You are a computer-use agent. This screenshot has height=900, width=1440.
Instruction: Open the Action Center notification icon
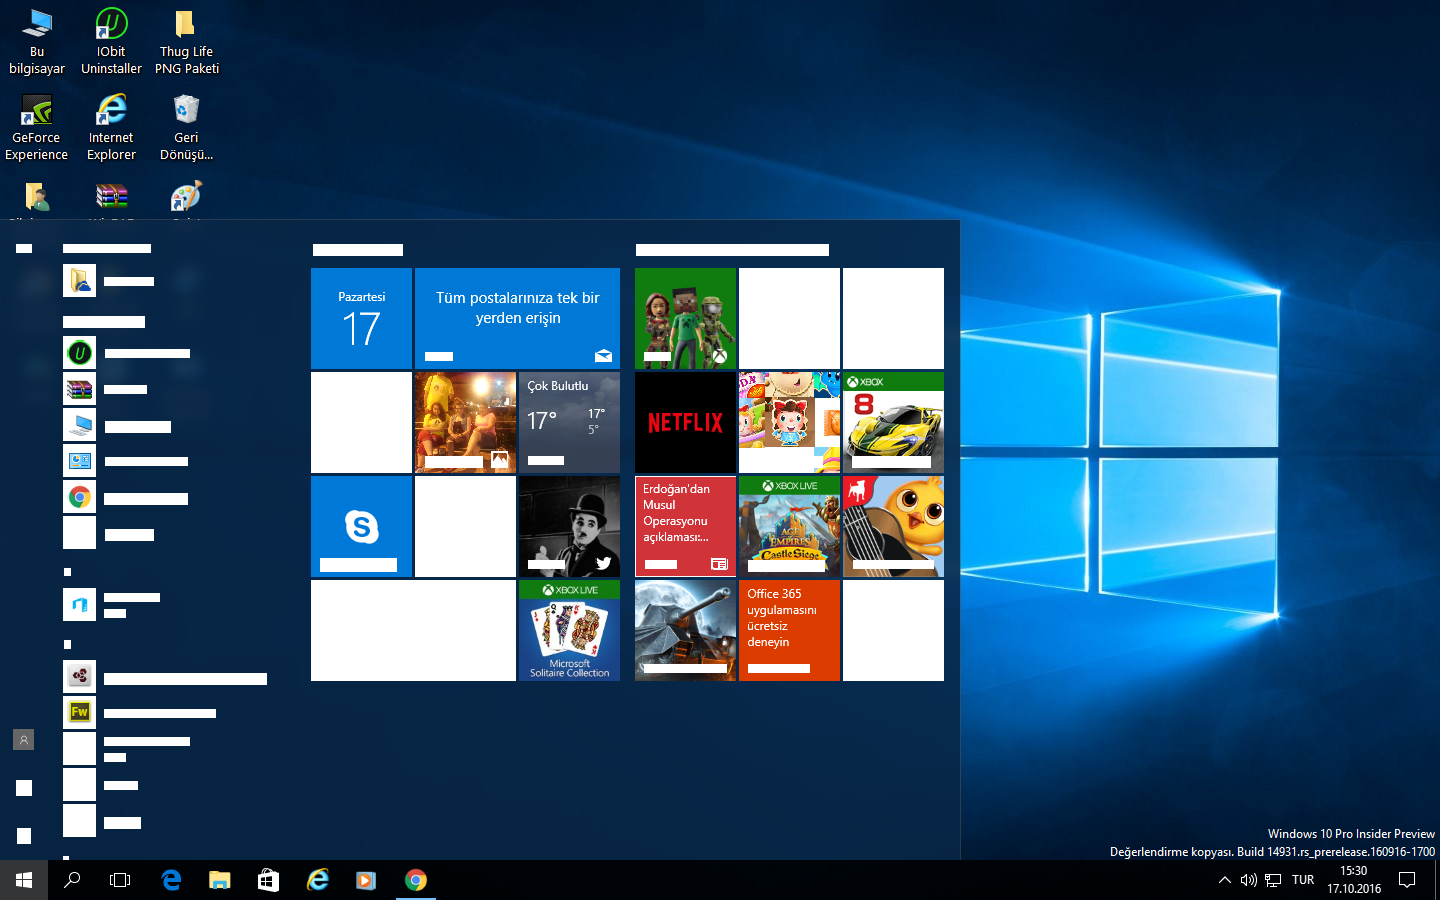click(x=1407, y=880)
